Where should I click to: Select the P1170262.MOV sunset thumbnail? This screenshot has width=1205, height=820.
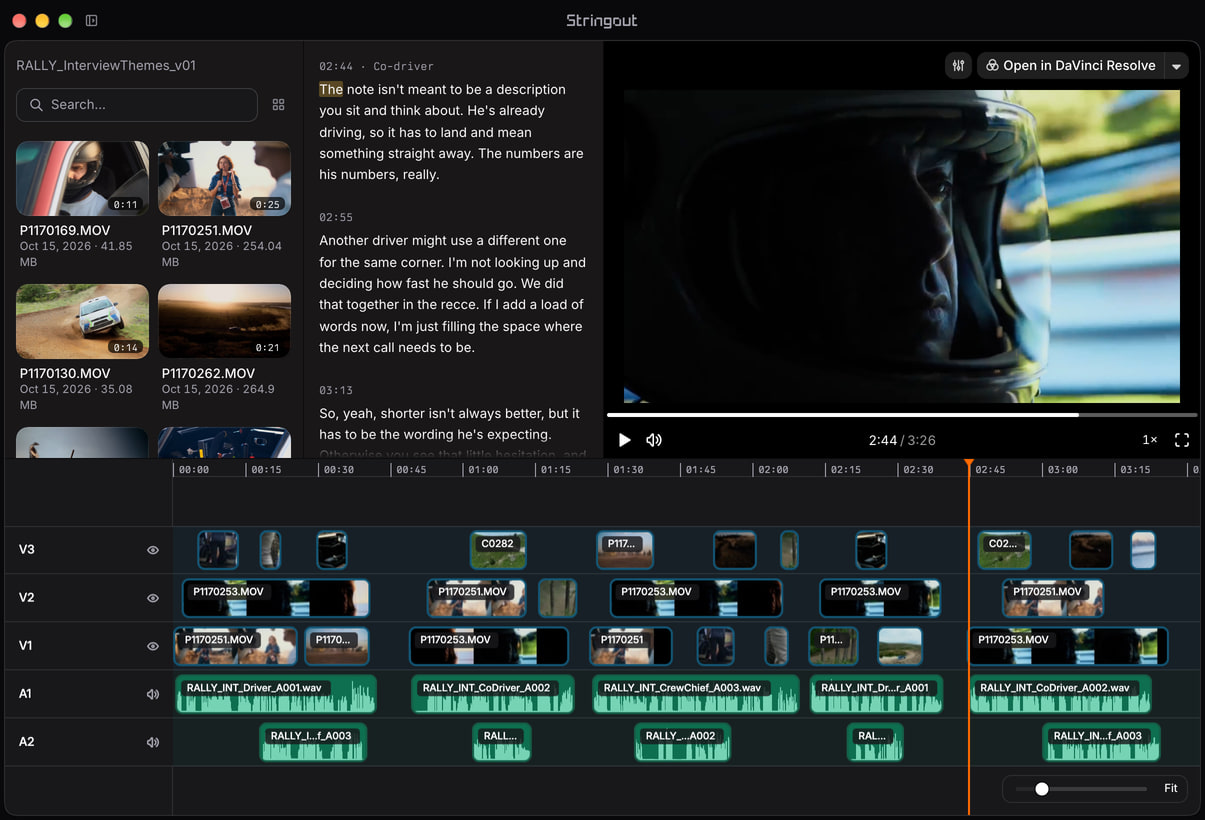tap(224, 321)
